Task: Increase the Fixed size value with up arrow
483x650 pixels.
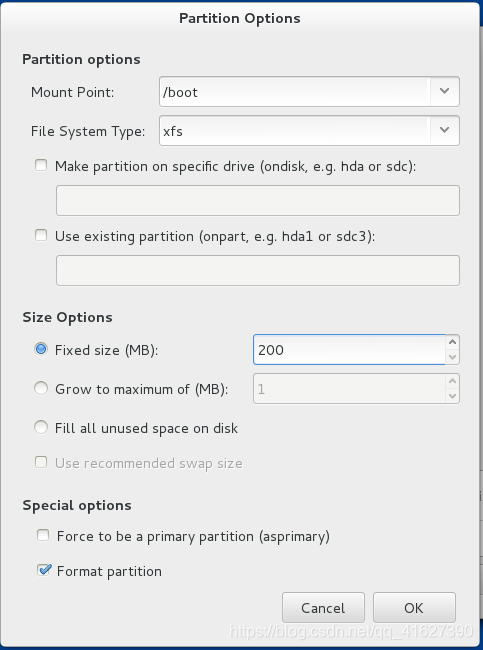Action: click(x=452, y=342)
